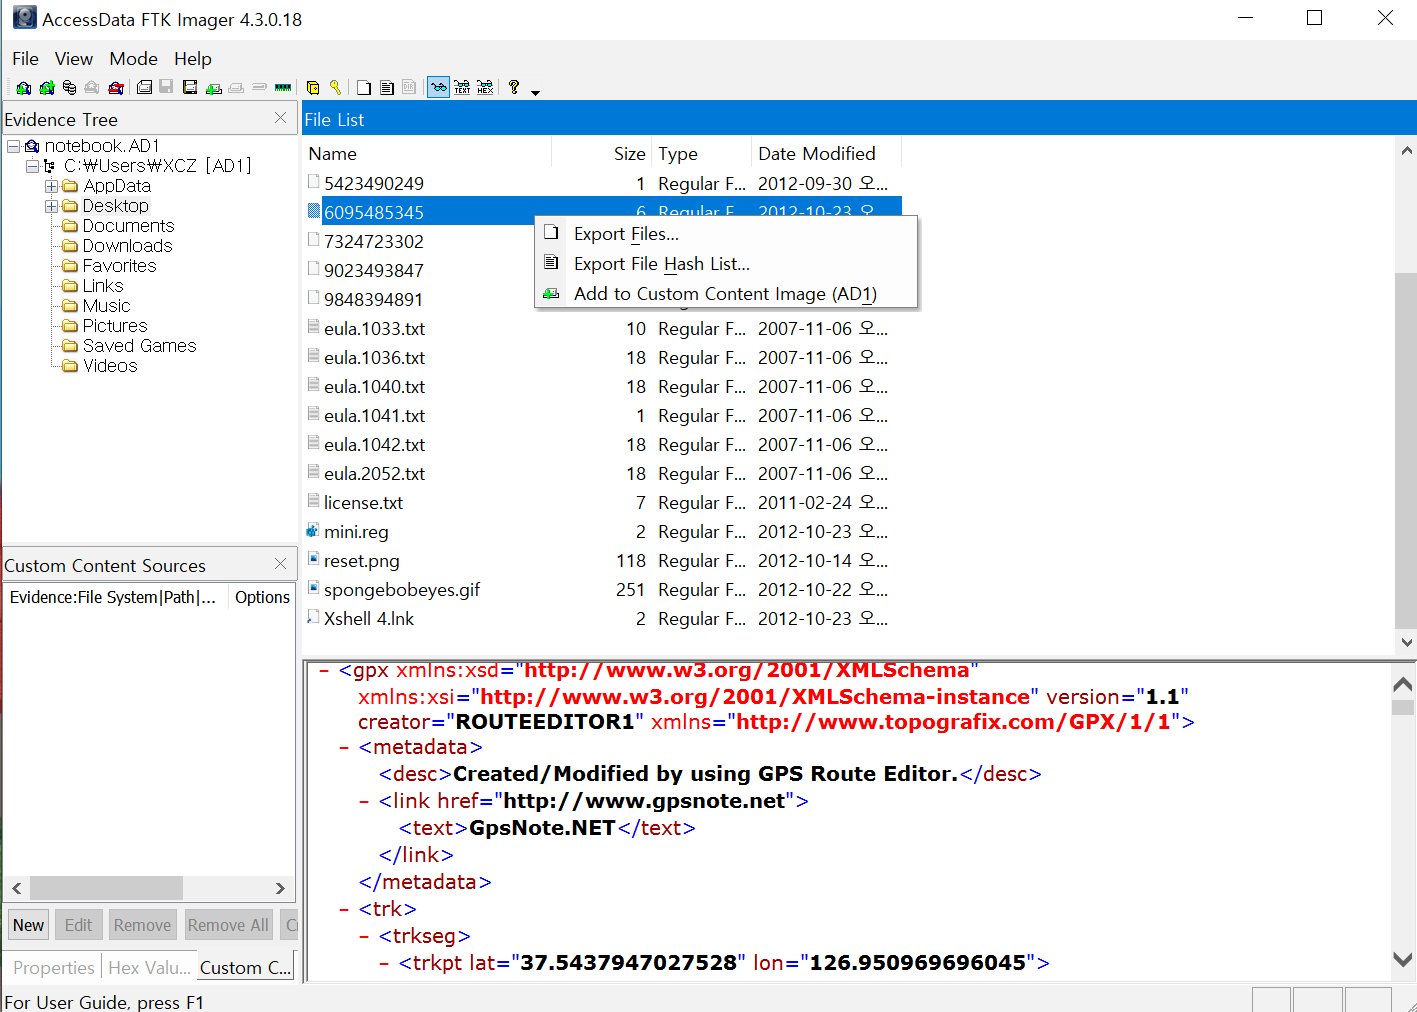Screen dimensions: 1417x1012
Task: Click the Xshell 4.lnk shortcut file icon
Action: (313, 618)
